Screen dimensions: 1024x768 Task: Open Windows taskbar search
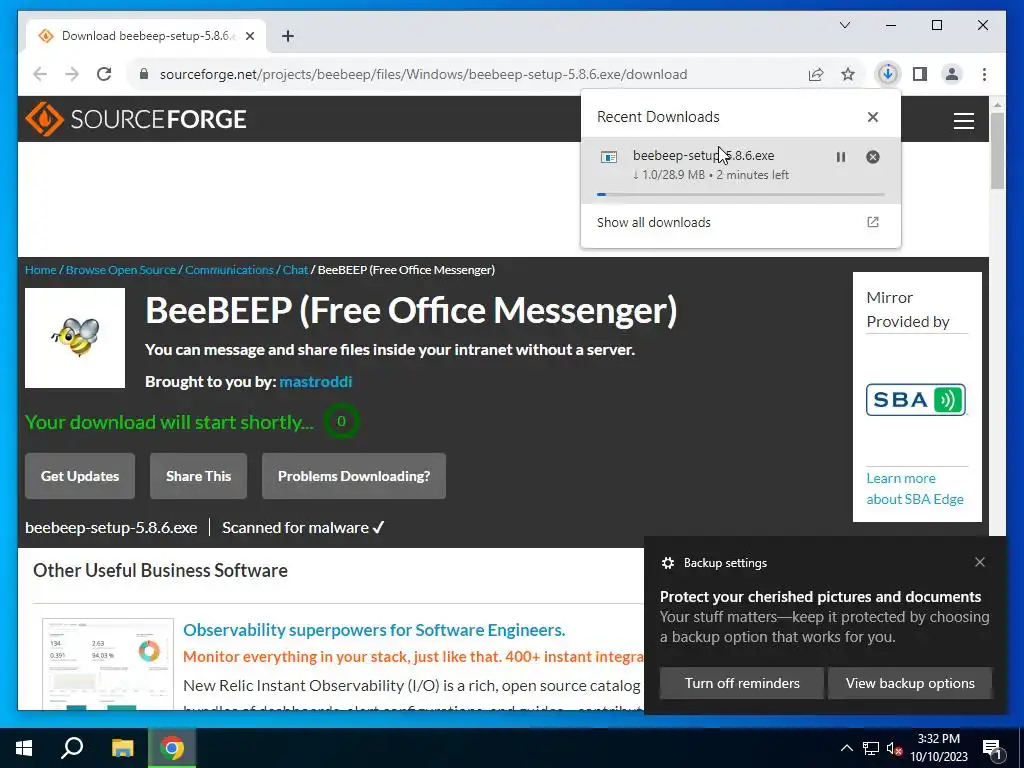[x=72, y=748]
